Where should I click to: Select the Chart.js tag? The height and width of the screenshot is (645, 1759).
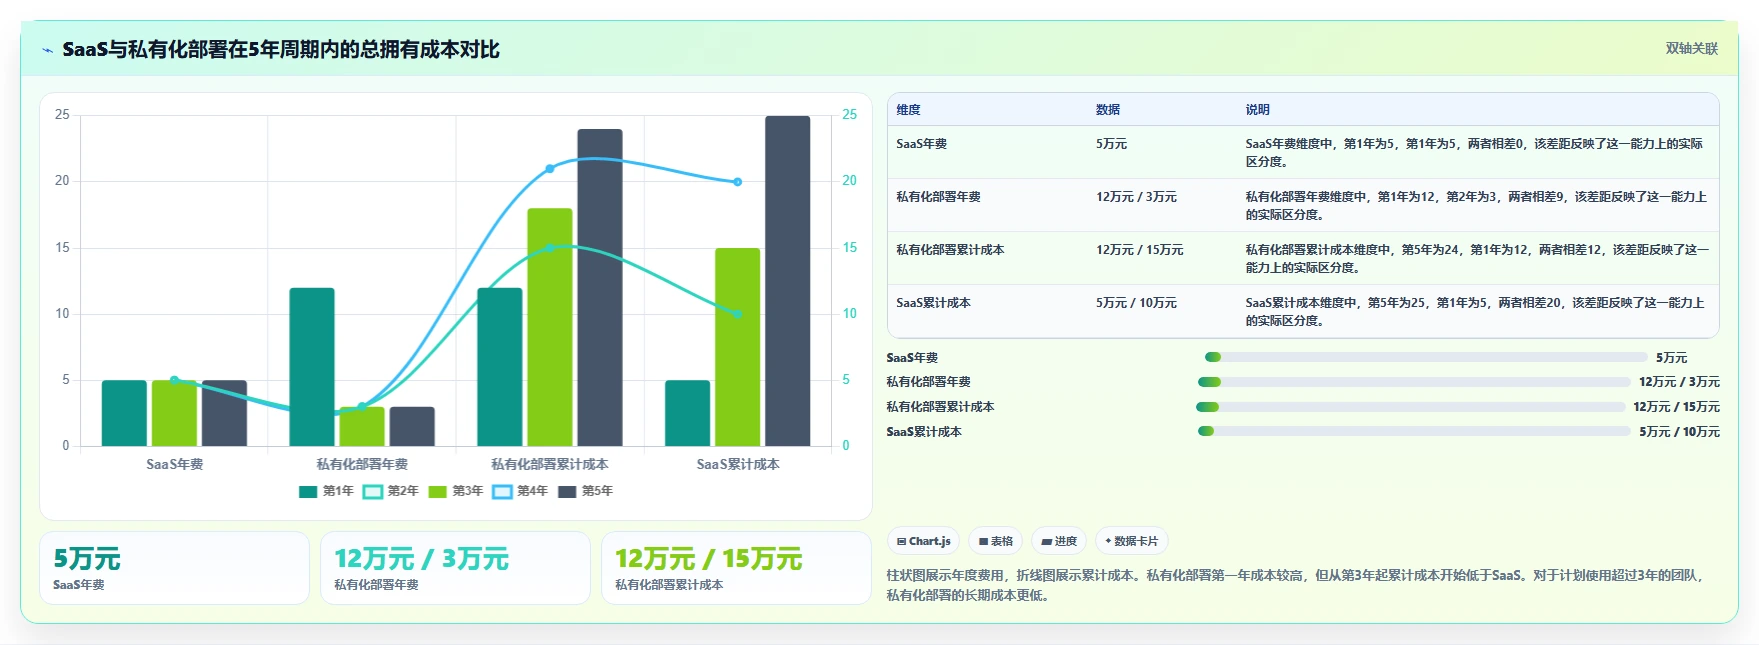pos(923,541)
